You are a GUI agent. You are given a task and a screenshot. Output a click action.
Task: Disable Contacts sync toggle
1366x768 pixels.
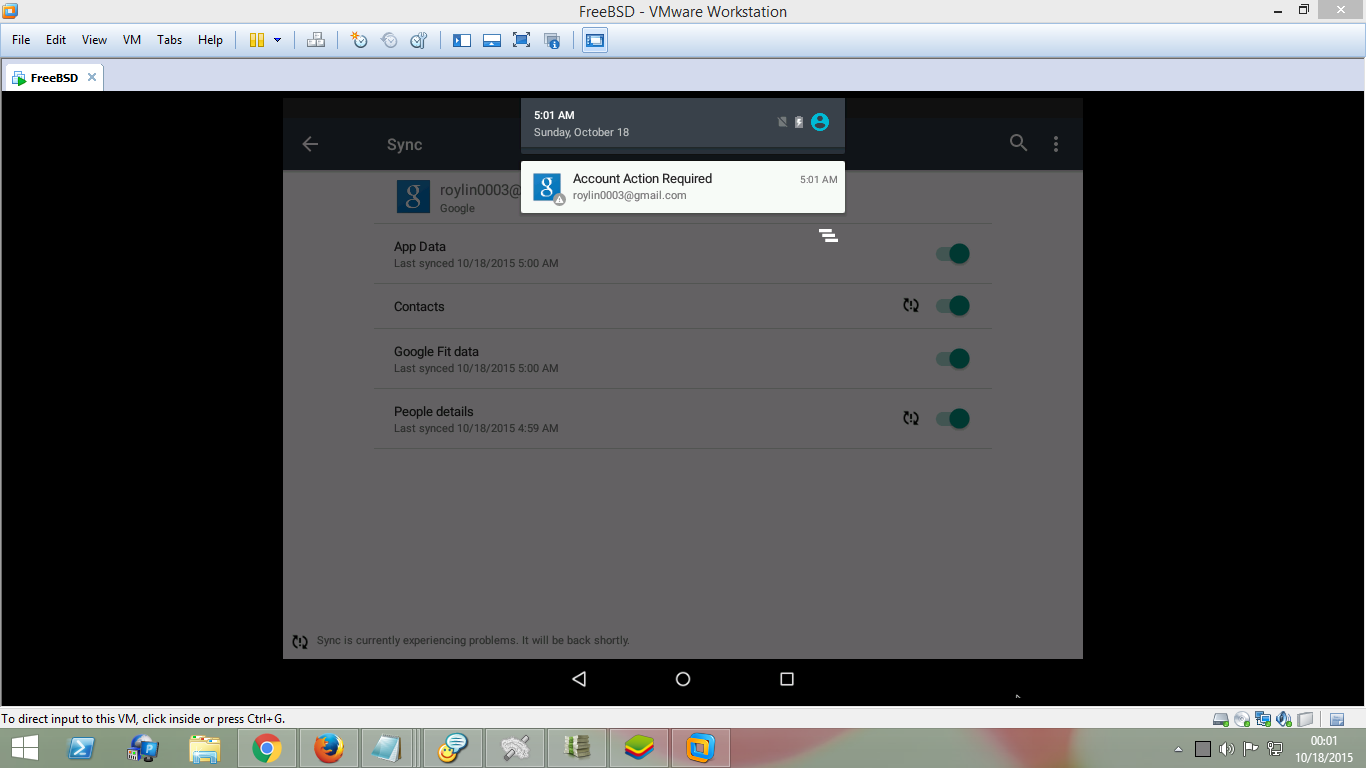point(953,306)
